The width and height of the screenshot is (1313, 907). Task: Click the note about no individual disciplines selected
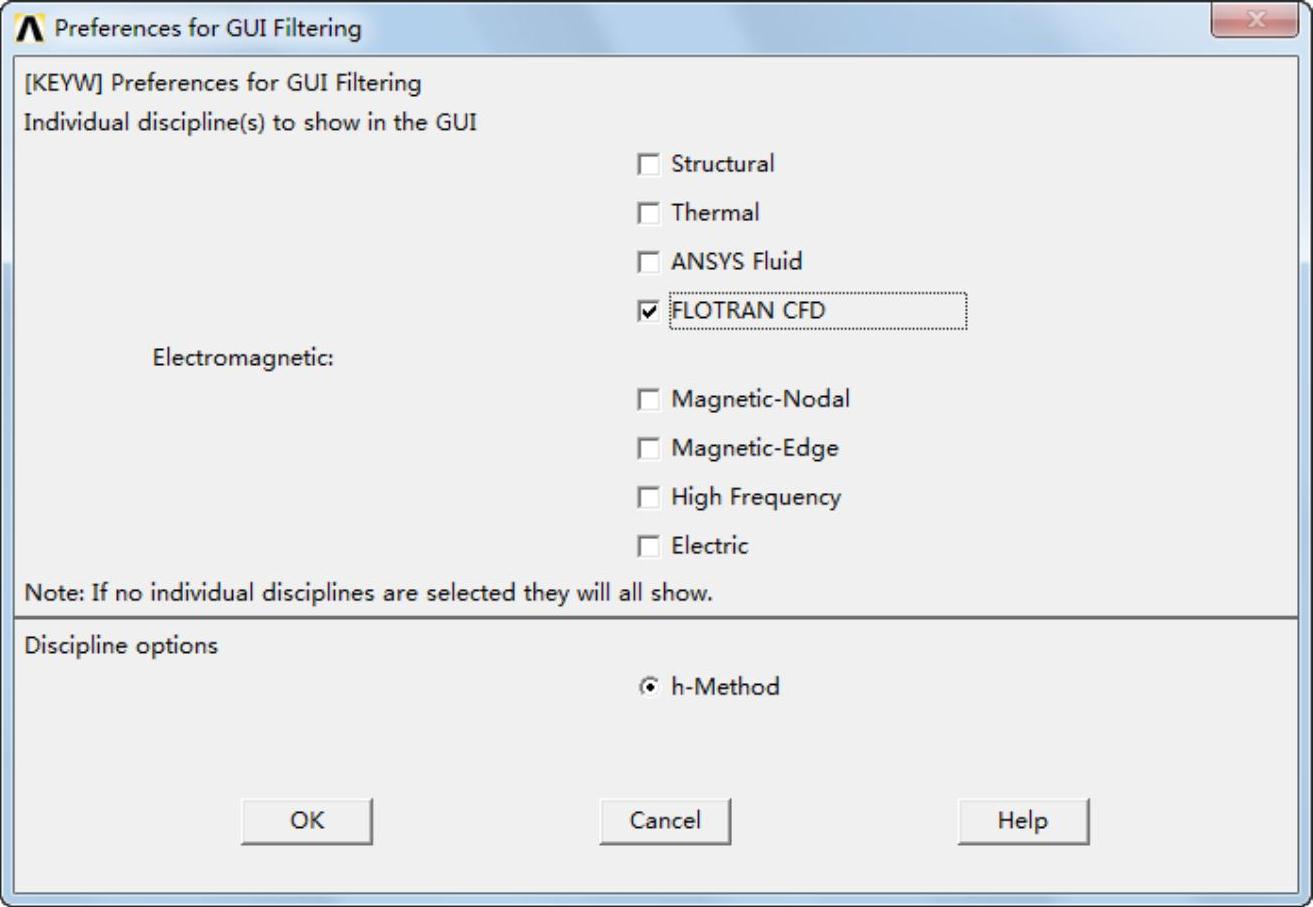[x=368, y=593]
